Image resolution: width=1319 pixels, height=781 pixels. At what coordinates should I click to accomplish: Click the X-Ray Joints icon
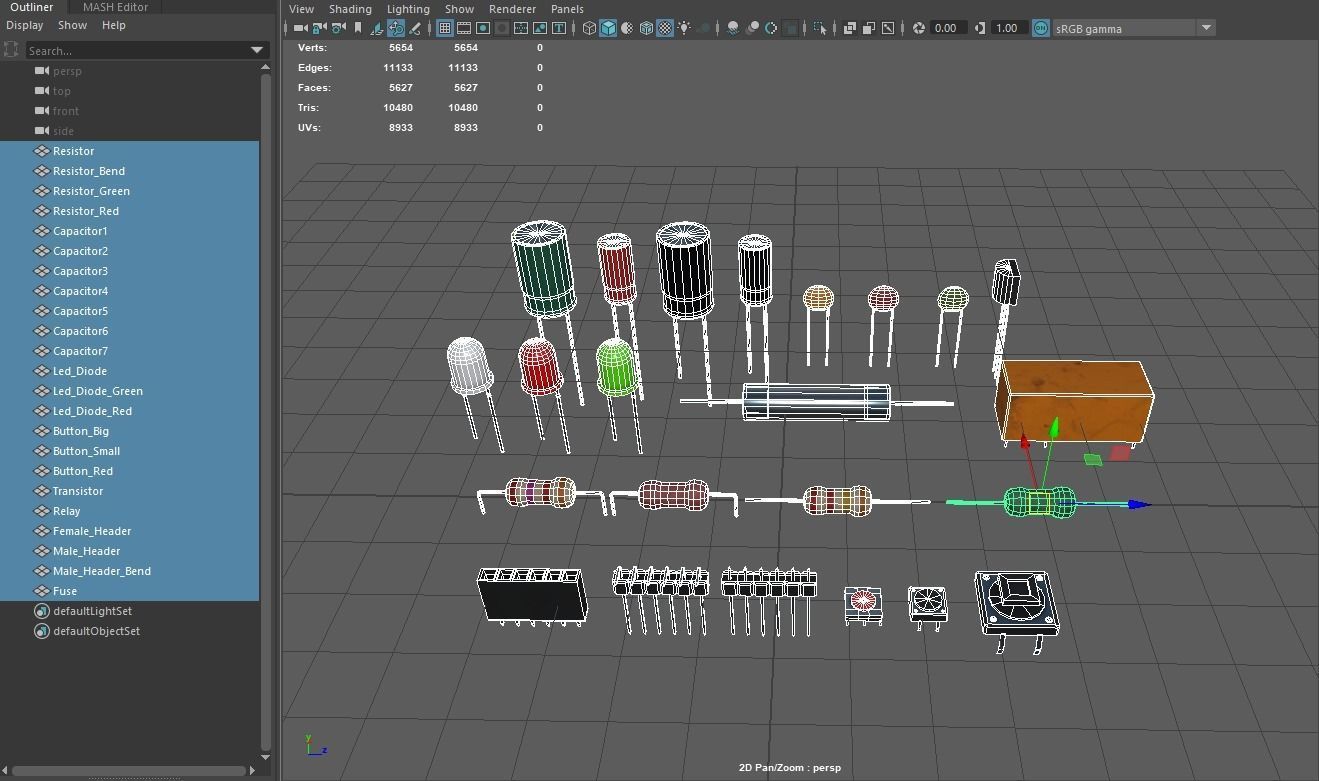(x=888, y=28)
